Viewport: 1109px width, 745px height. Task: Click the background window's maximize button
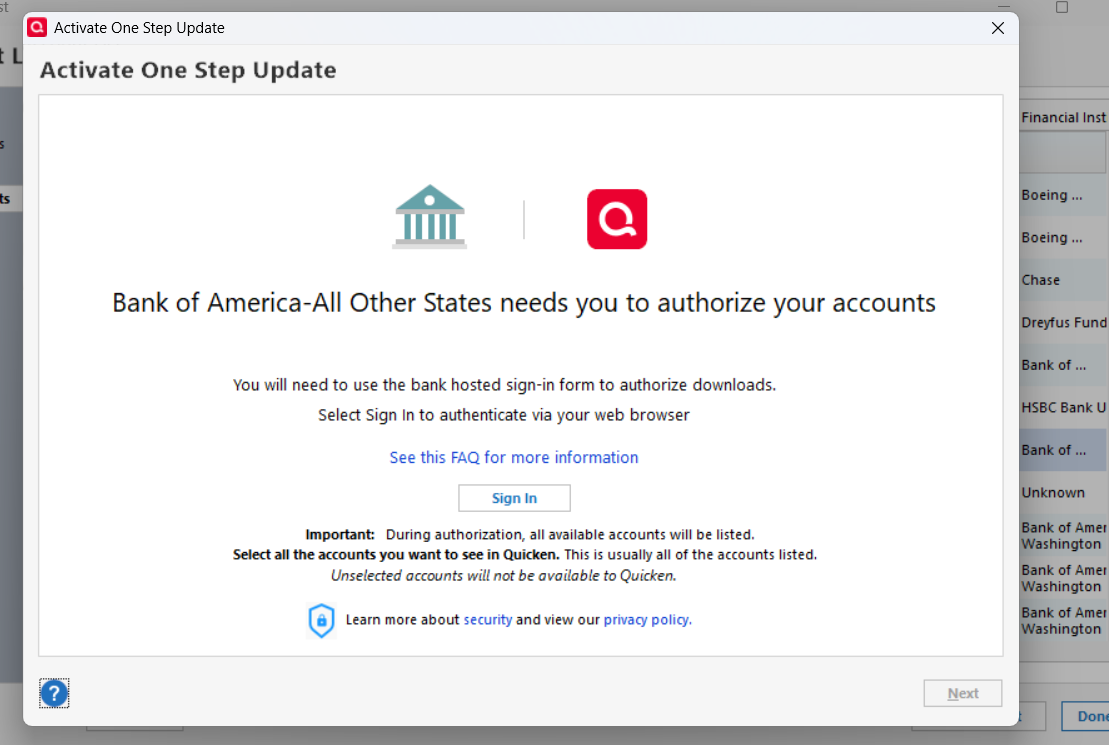(1062, 7)
